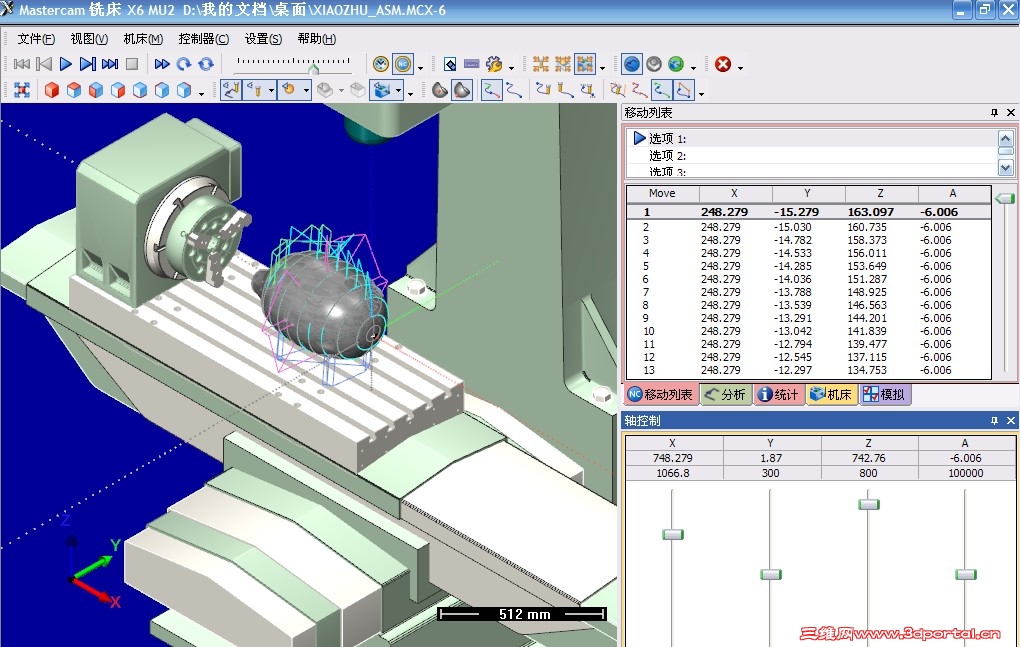Play the machine simulation
Image resolution: width=1020 pixels, height=647 pixels.
(66, 64)
